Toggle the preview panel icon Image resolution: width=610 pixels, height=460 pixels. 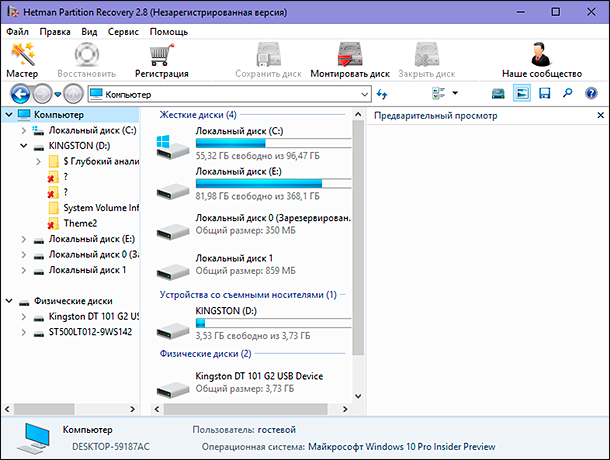521,93
